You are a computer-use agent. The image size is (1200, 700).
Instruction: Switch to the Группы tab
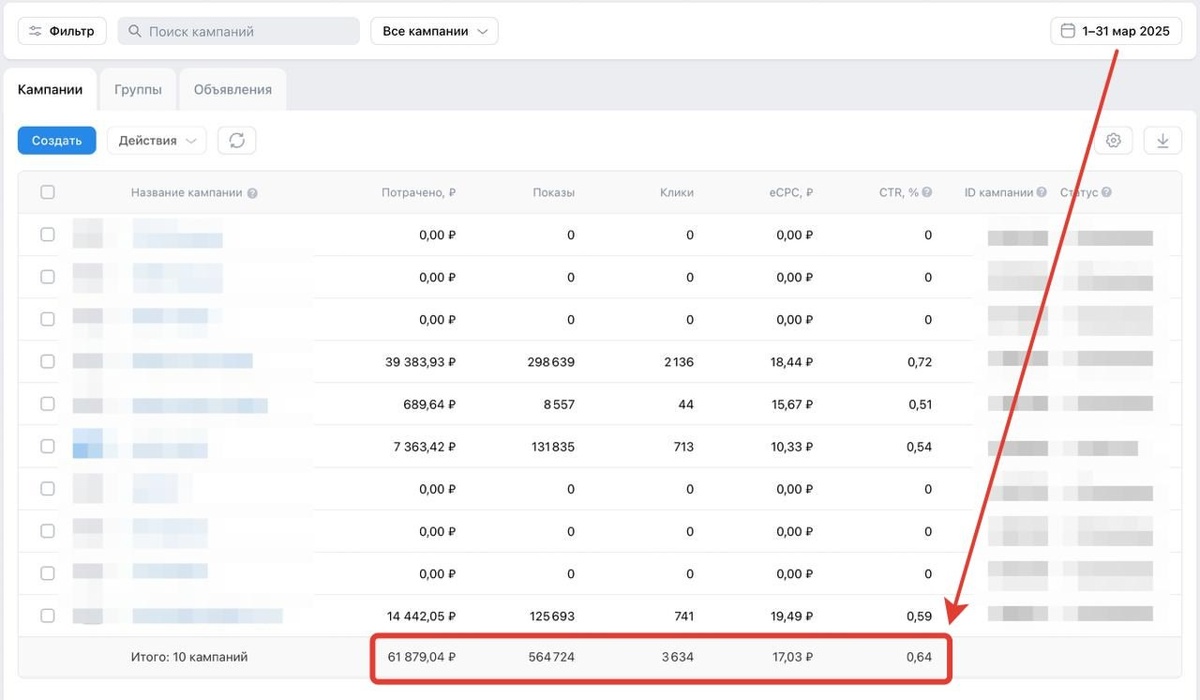tap(138, 89)
